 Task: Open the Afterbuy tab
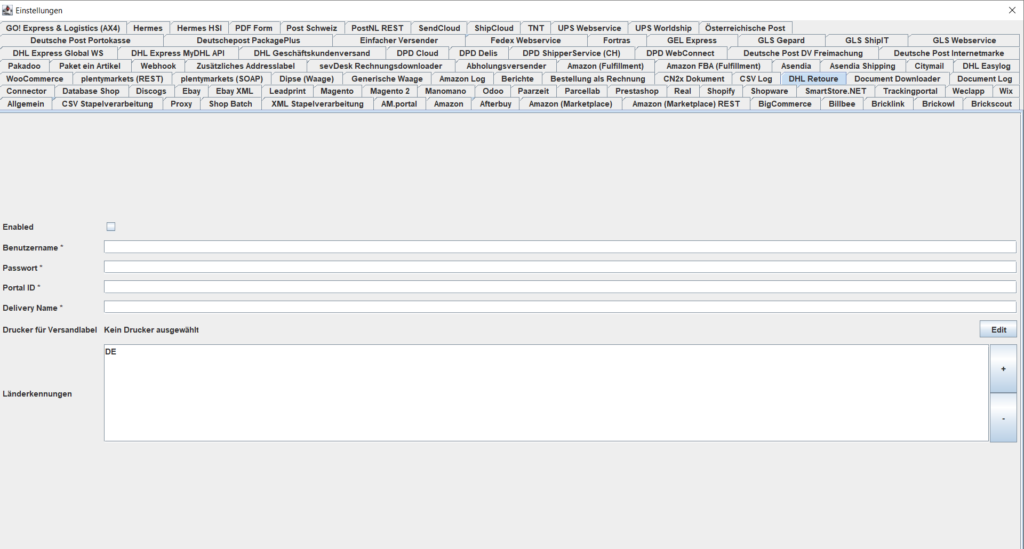coord(496,104)
